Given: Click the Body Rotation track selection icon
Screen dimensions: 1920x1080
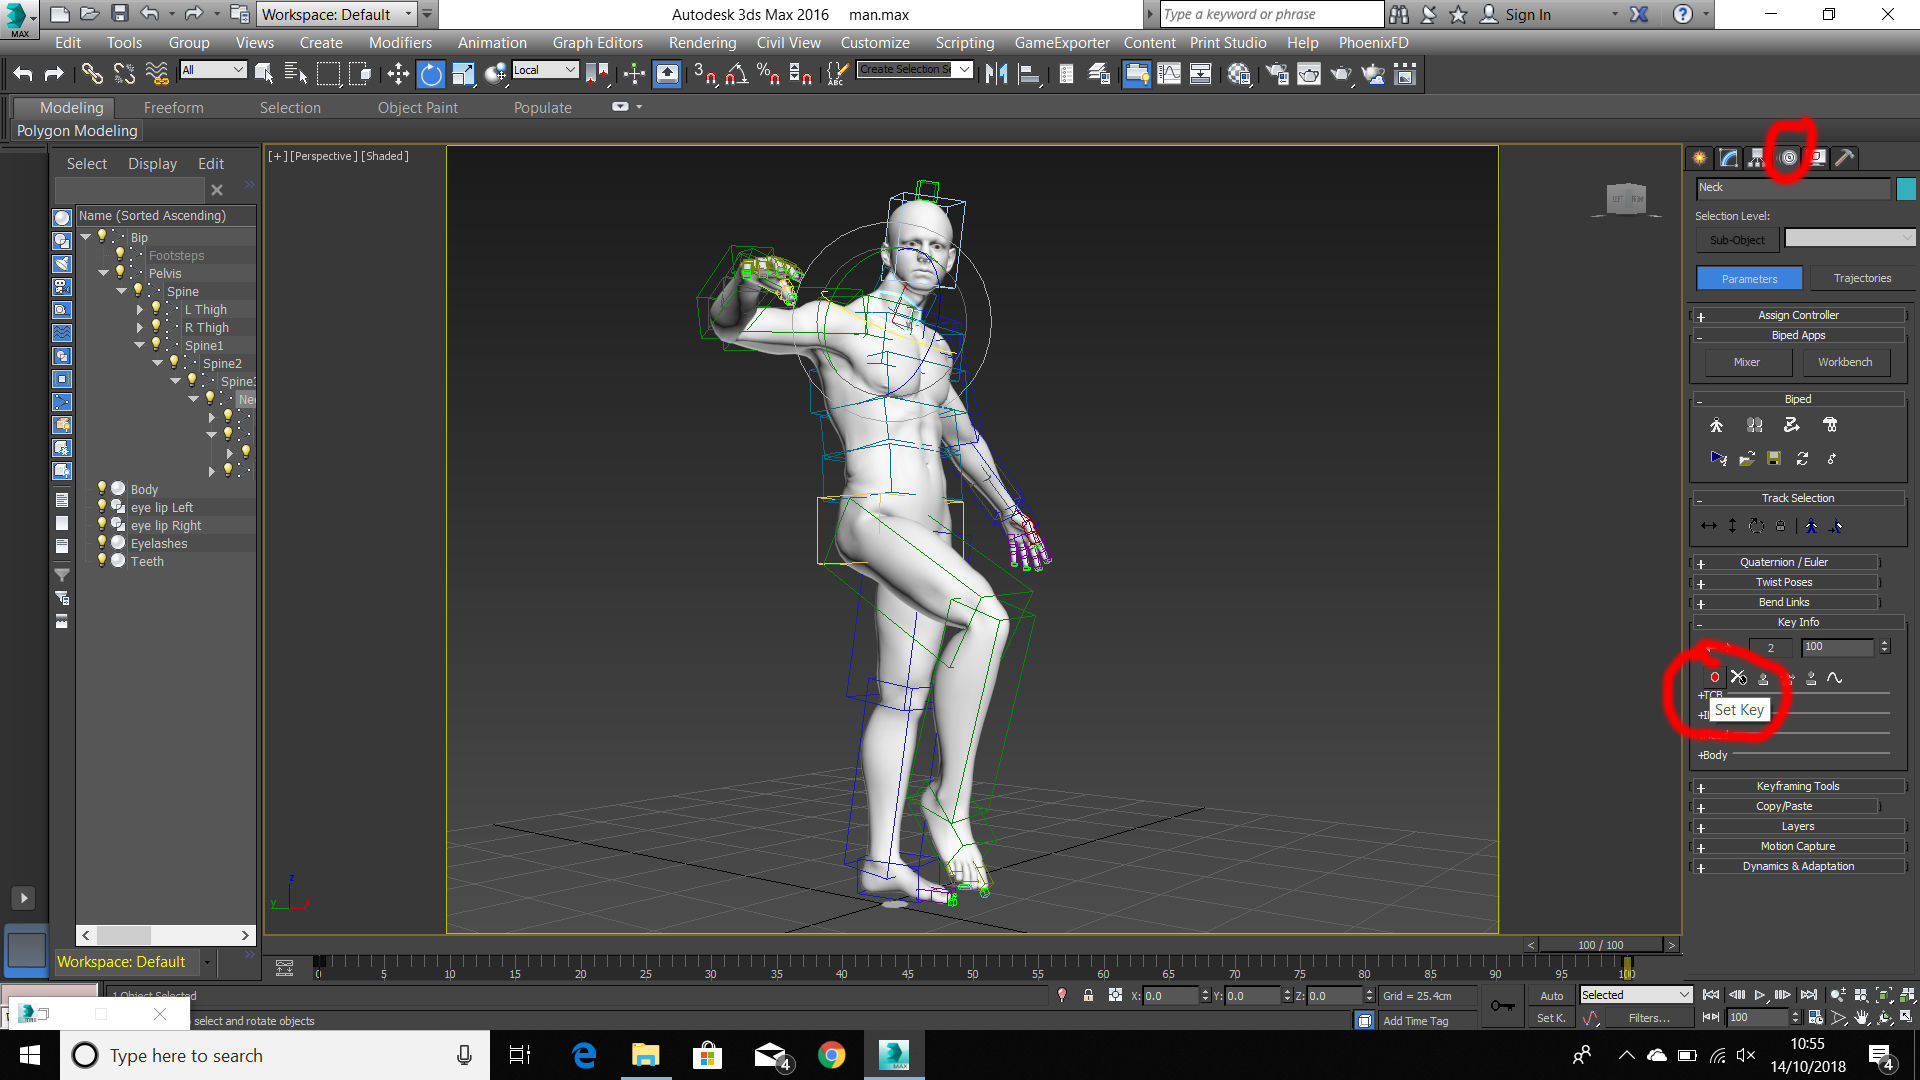Looking at the screenshot, I should point(1756,526).
